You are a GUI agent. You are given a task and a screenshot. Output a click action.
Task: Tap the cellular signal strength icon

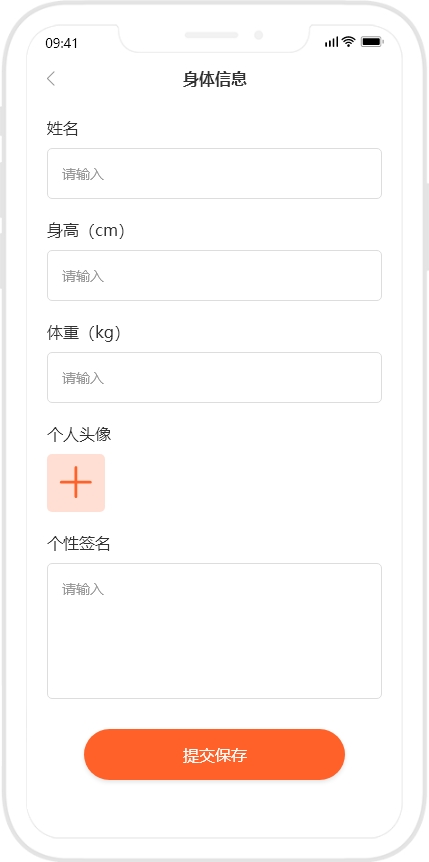pyautogui.click(x=331, y=42)
